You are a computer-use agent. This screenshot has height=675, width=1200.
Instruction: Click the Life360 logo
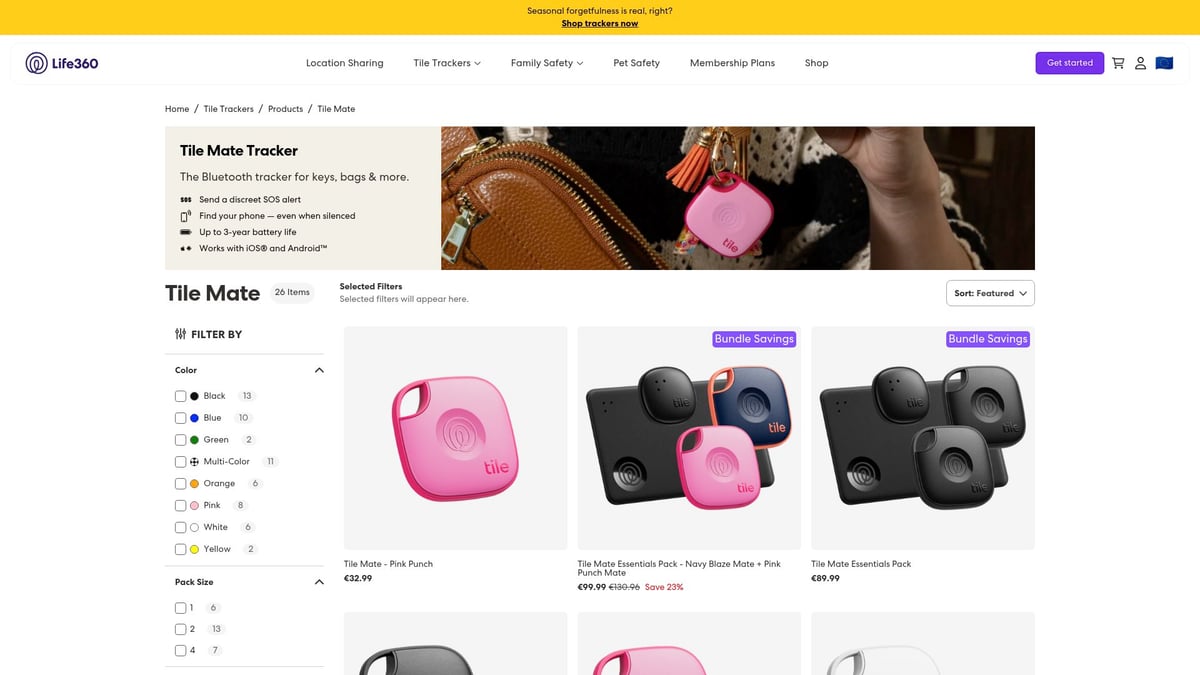coord(62,63)
